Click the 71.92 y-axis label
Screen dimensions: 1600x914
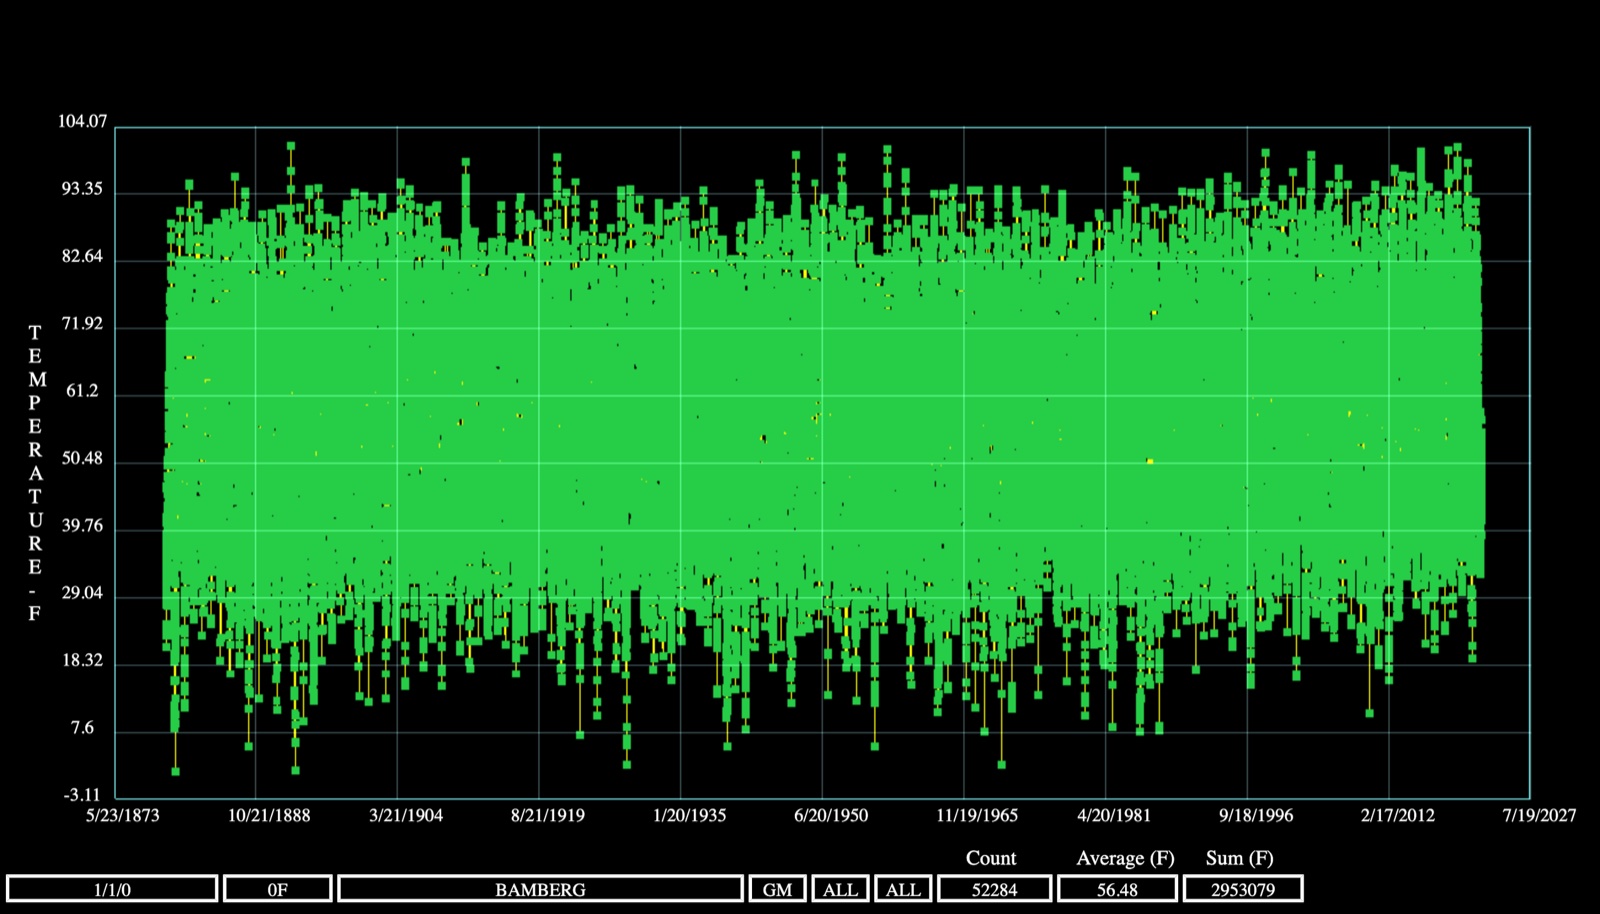(82, 324)
